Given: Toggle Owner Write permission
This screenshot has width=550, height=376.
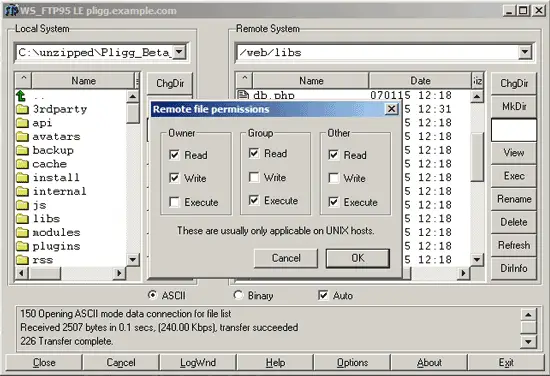Looking at the screenshot, I should pos(174,178).
